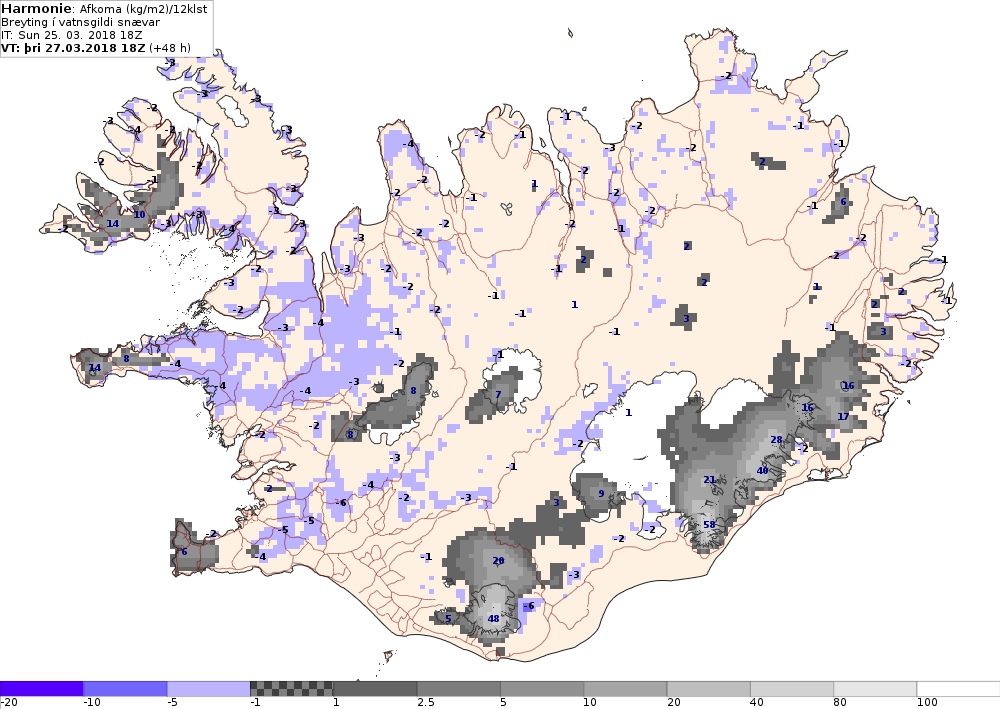Click the "IT: Sun 25. 03. 2018 18Z" line
1000x709 pixels.
point(71,35)
